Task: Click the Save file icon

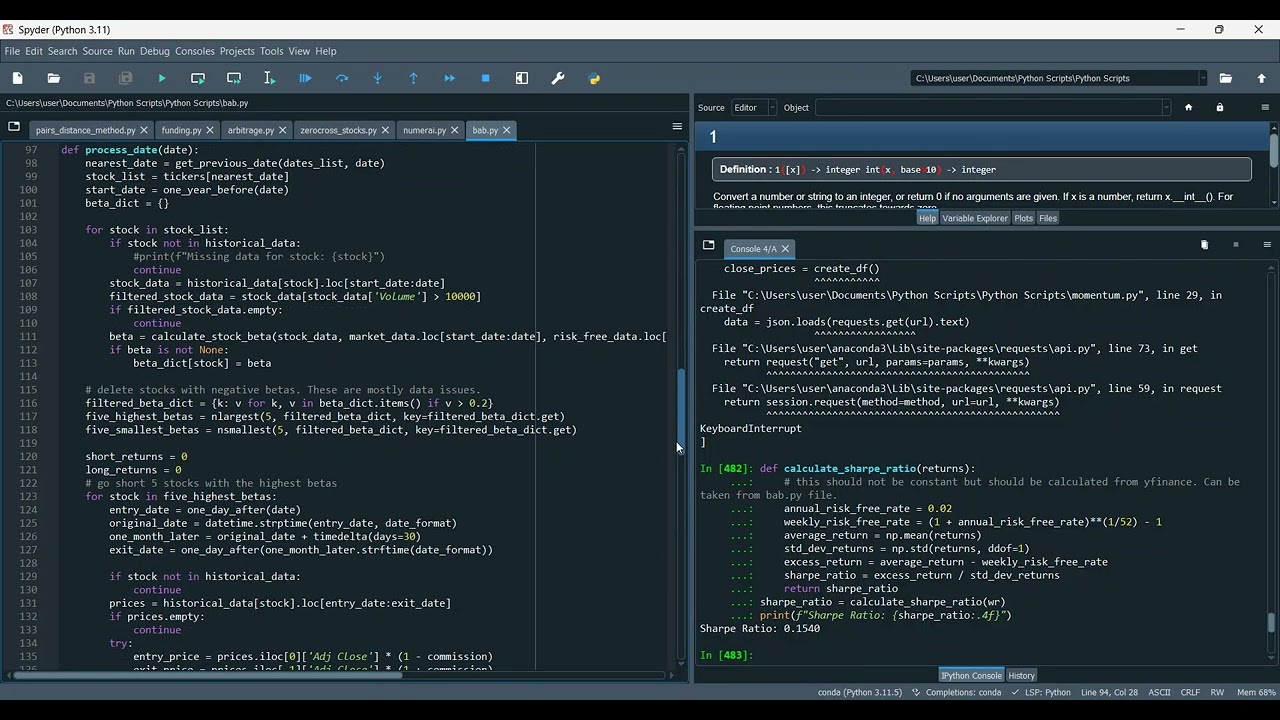Action: click(90, 78)
